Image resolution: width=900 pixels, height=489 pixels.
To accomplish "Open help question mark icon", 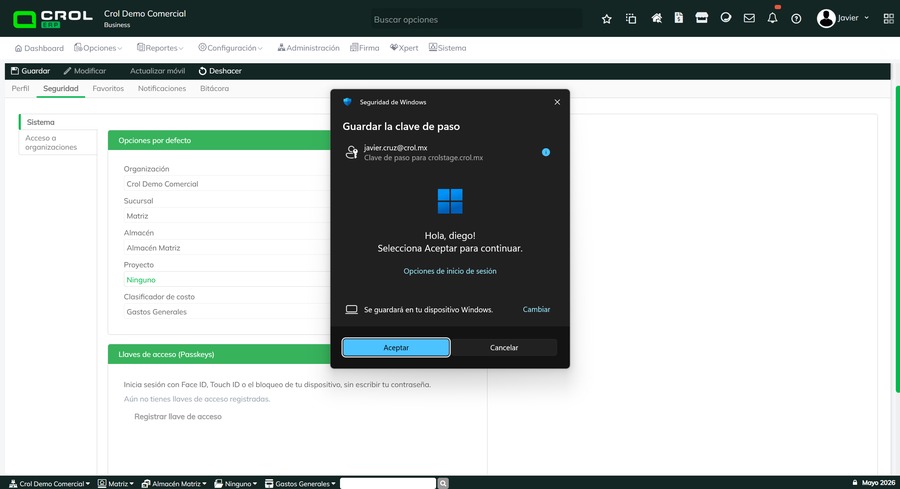I will (x=796, y=19).
